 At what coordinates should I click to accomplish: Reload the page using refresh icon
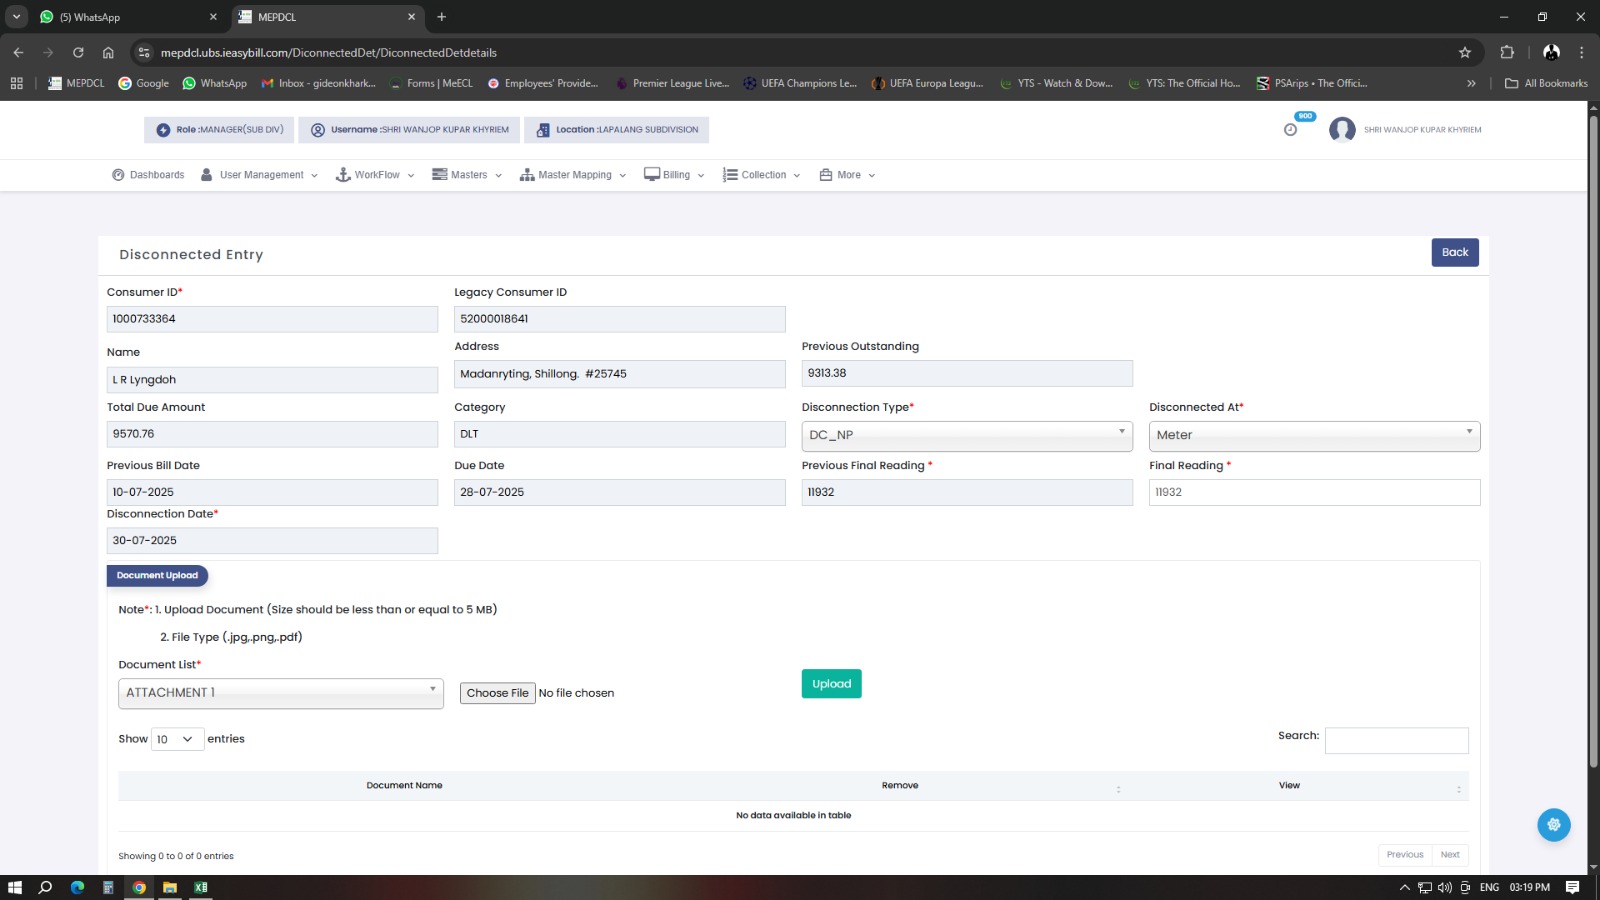tap(78, 53)
